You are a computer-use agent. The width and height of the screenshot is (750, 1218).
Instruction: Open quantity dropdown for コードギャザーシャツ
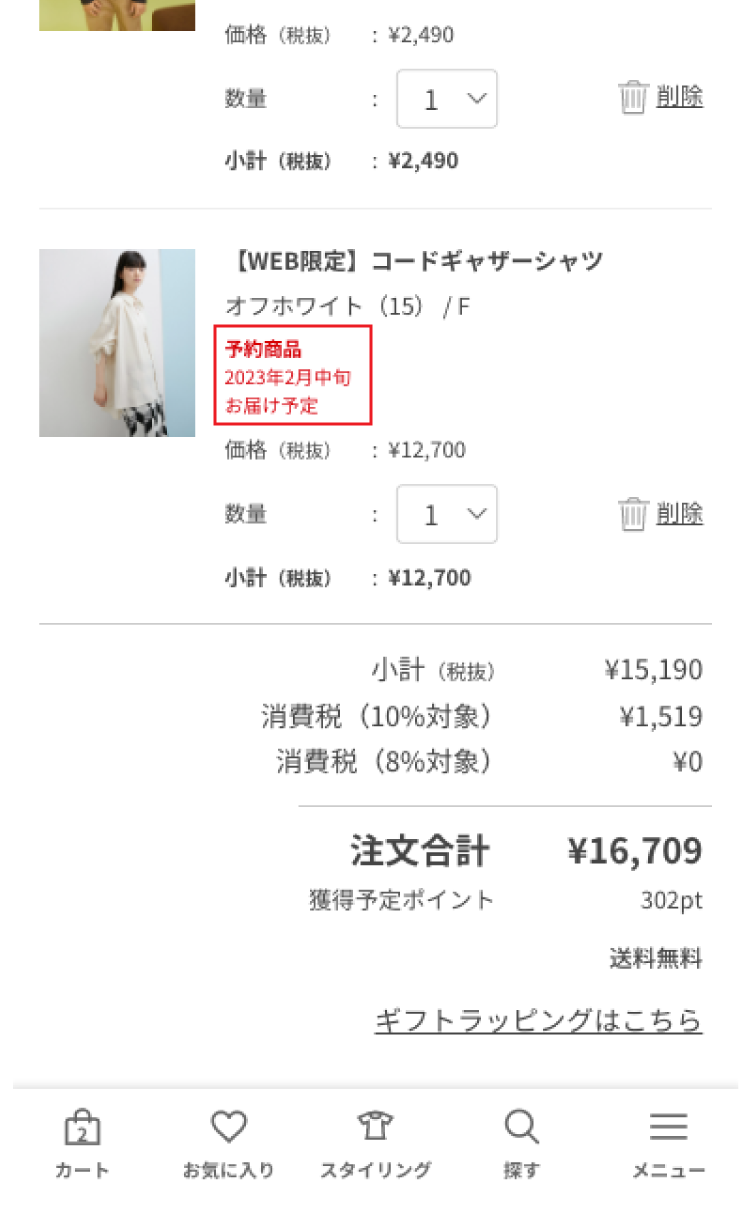coord(447,514)
